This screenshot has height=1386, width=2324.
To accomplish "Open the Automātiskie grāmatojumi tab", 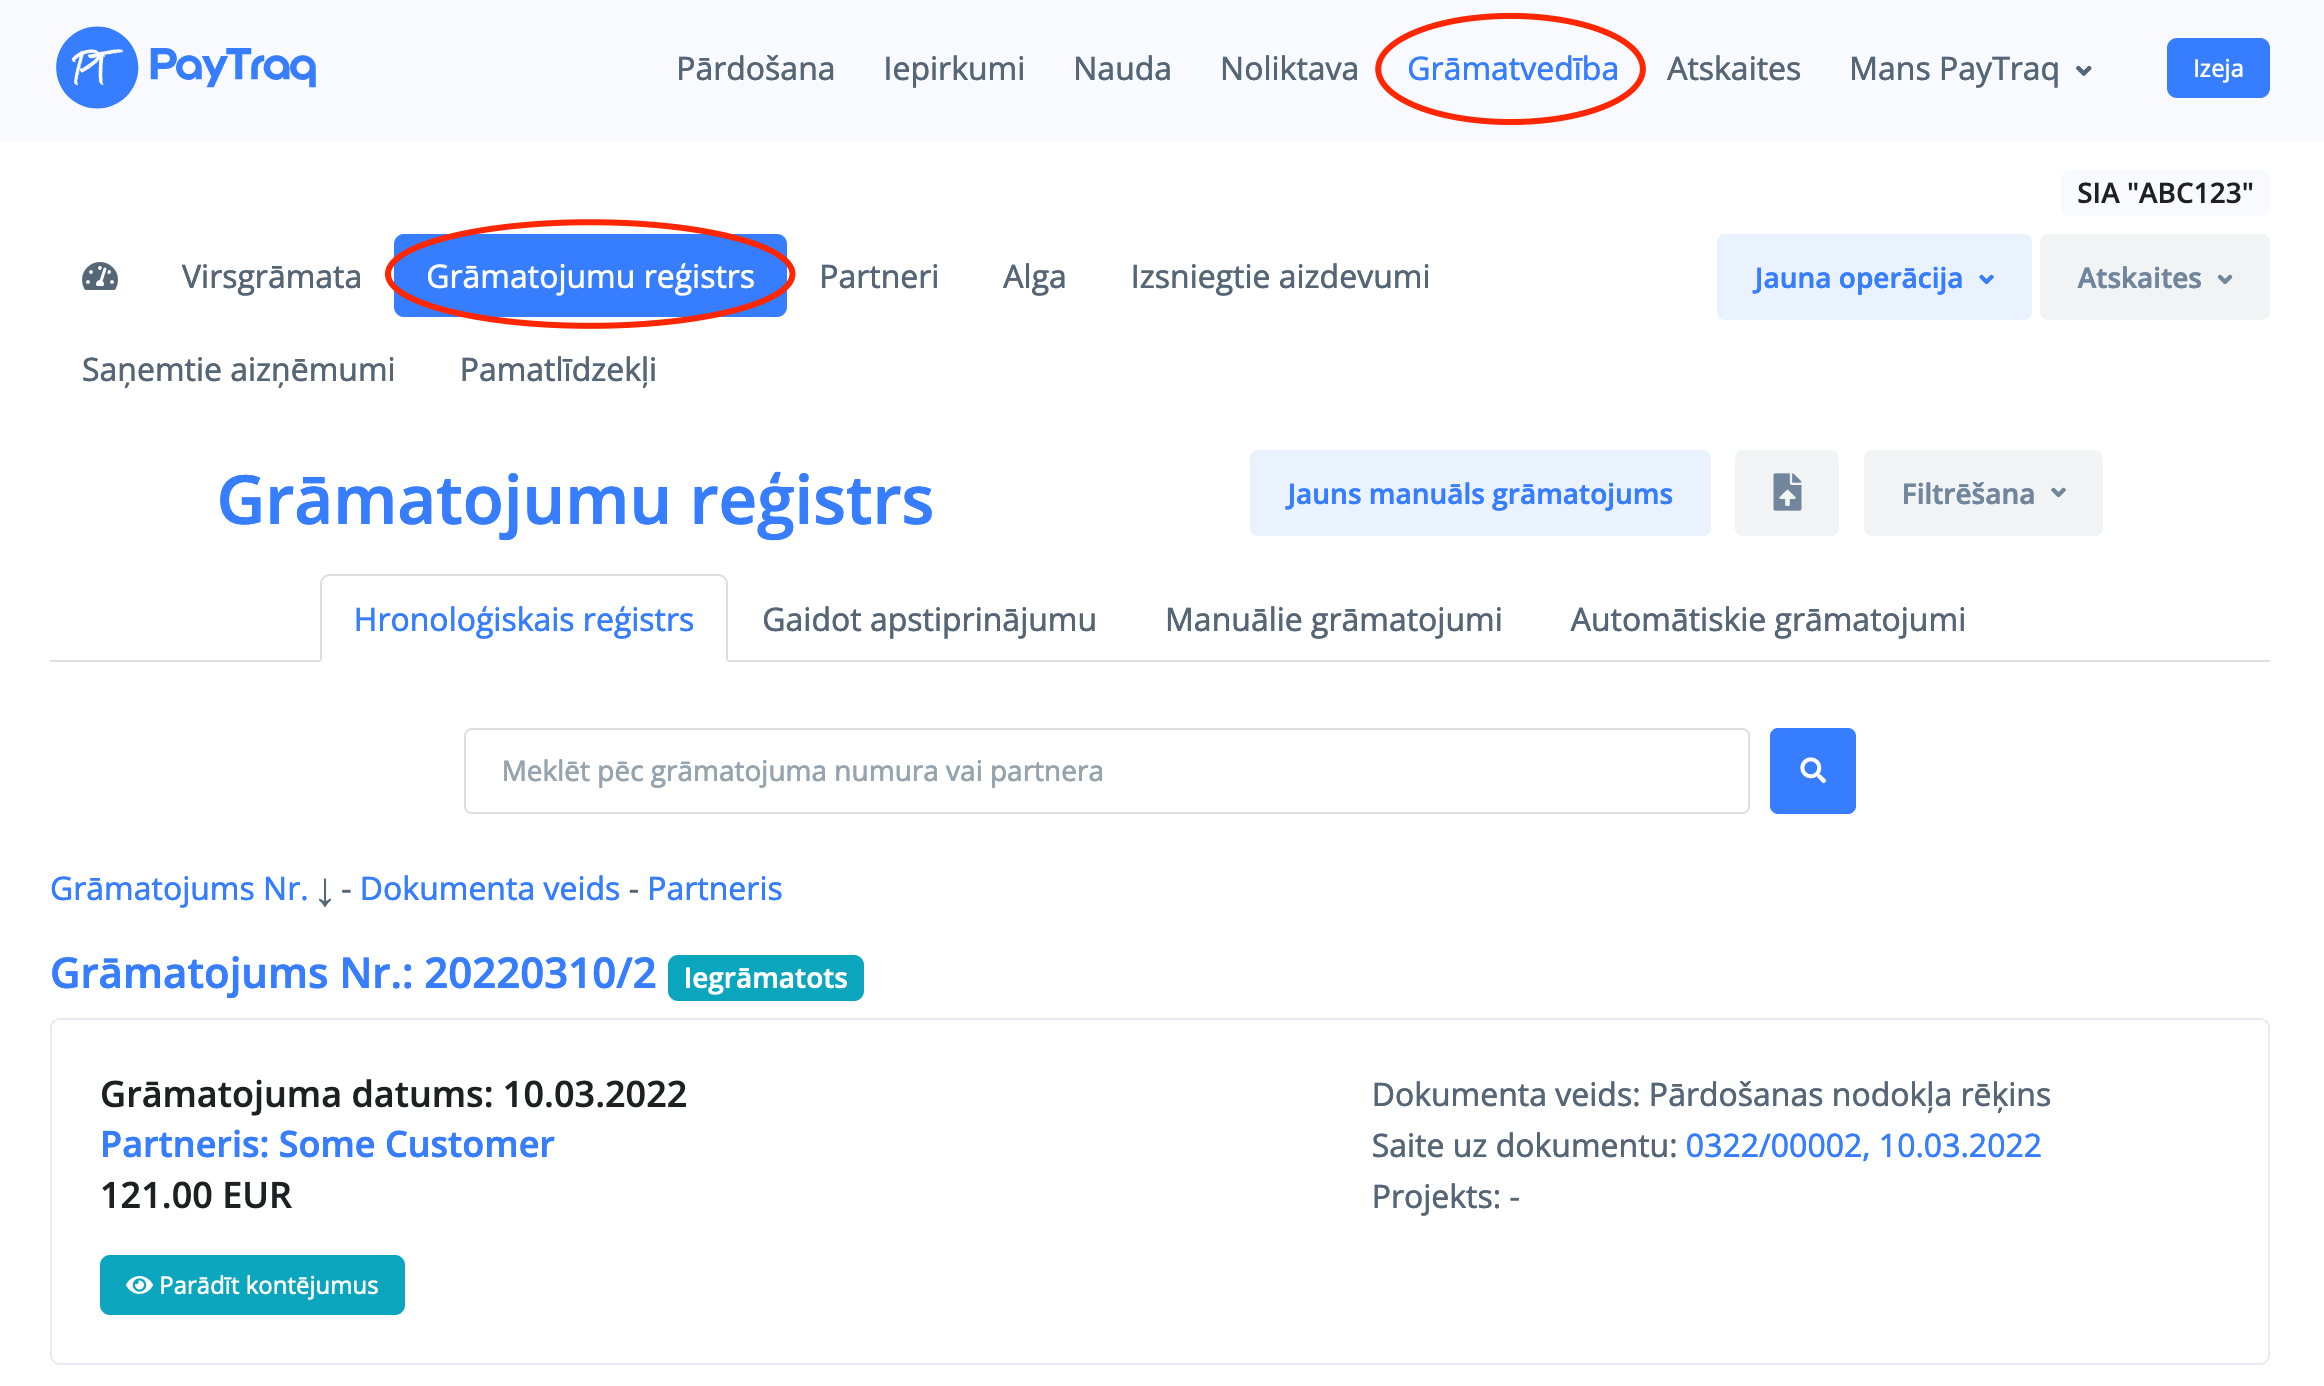I will [1767, 620].
